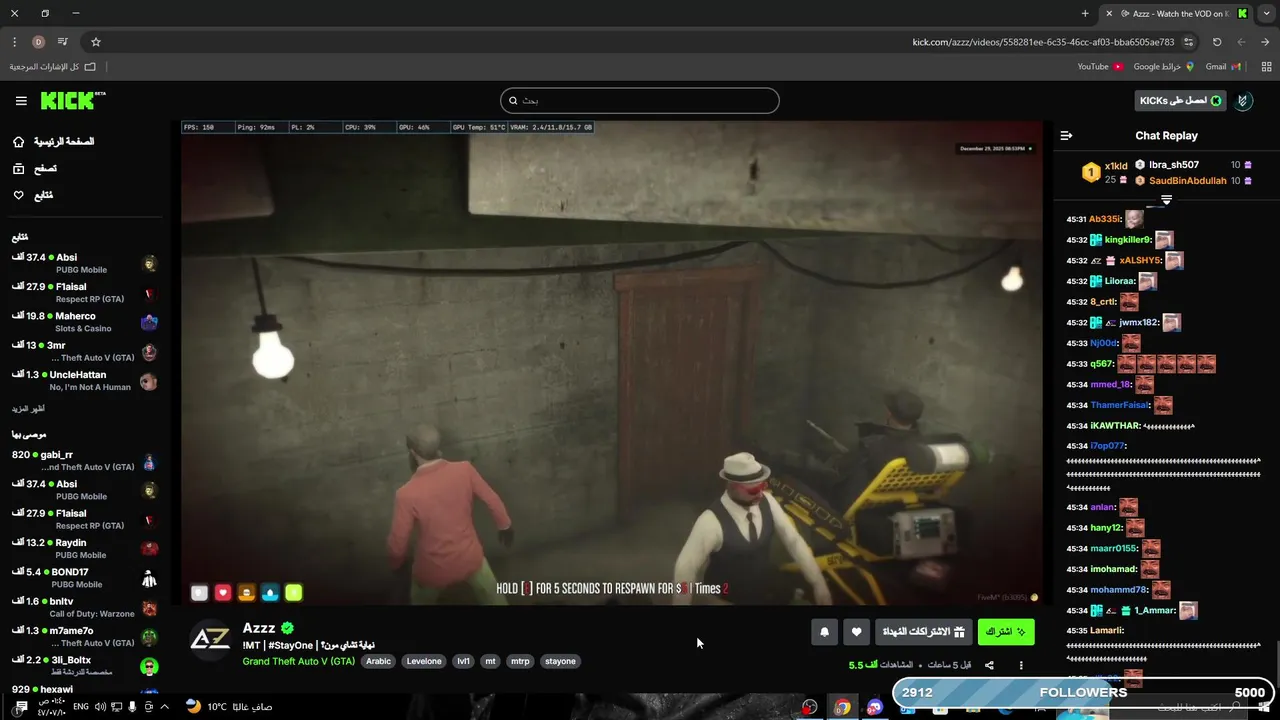
Task: Open the three-dot more options menu
Action: [x=1021, y=665]
